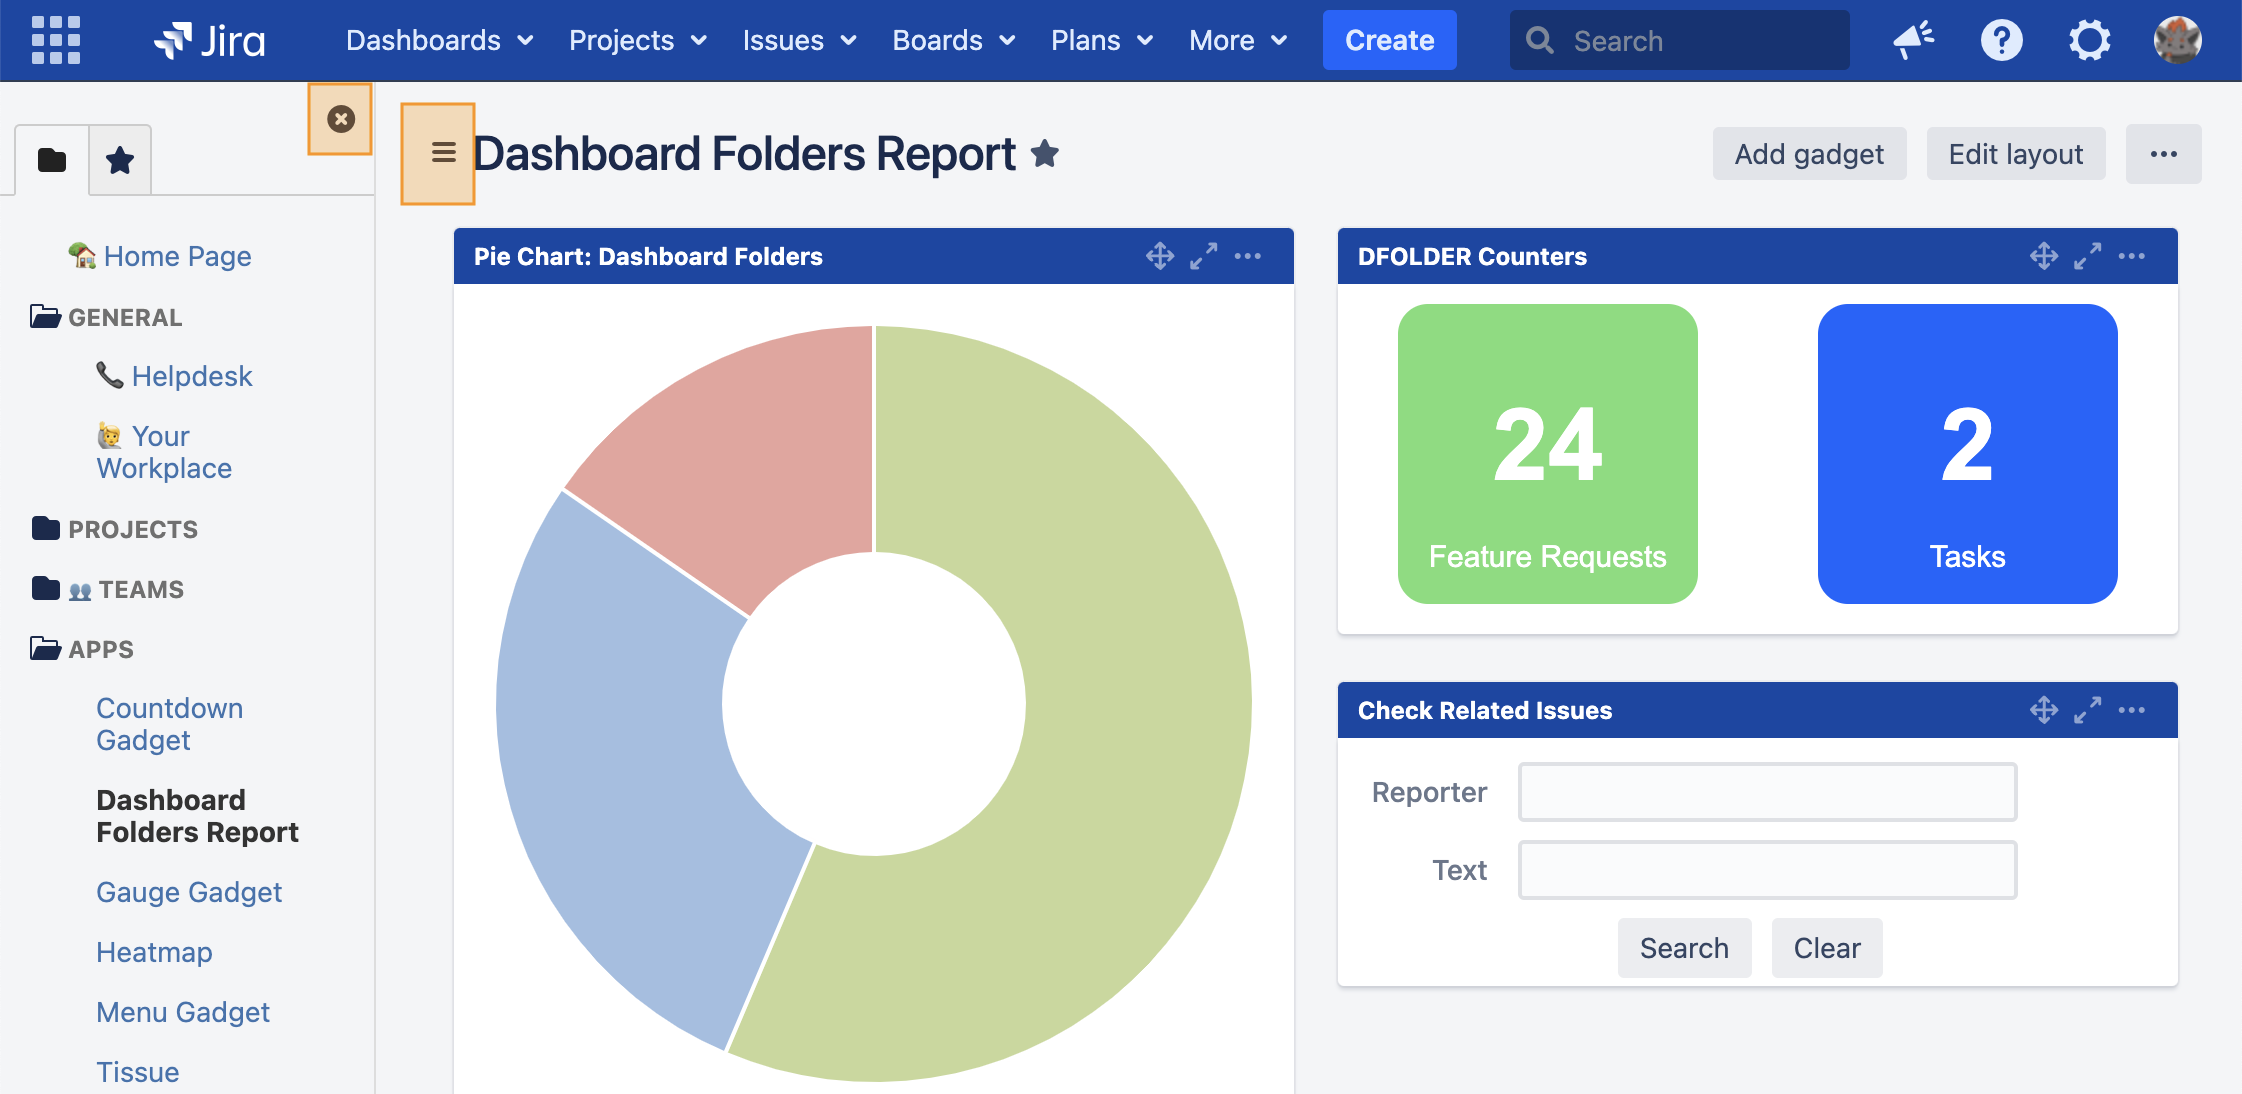Maximize the Pie Chart gadget

click(1203, 256)
